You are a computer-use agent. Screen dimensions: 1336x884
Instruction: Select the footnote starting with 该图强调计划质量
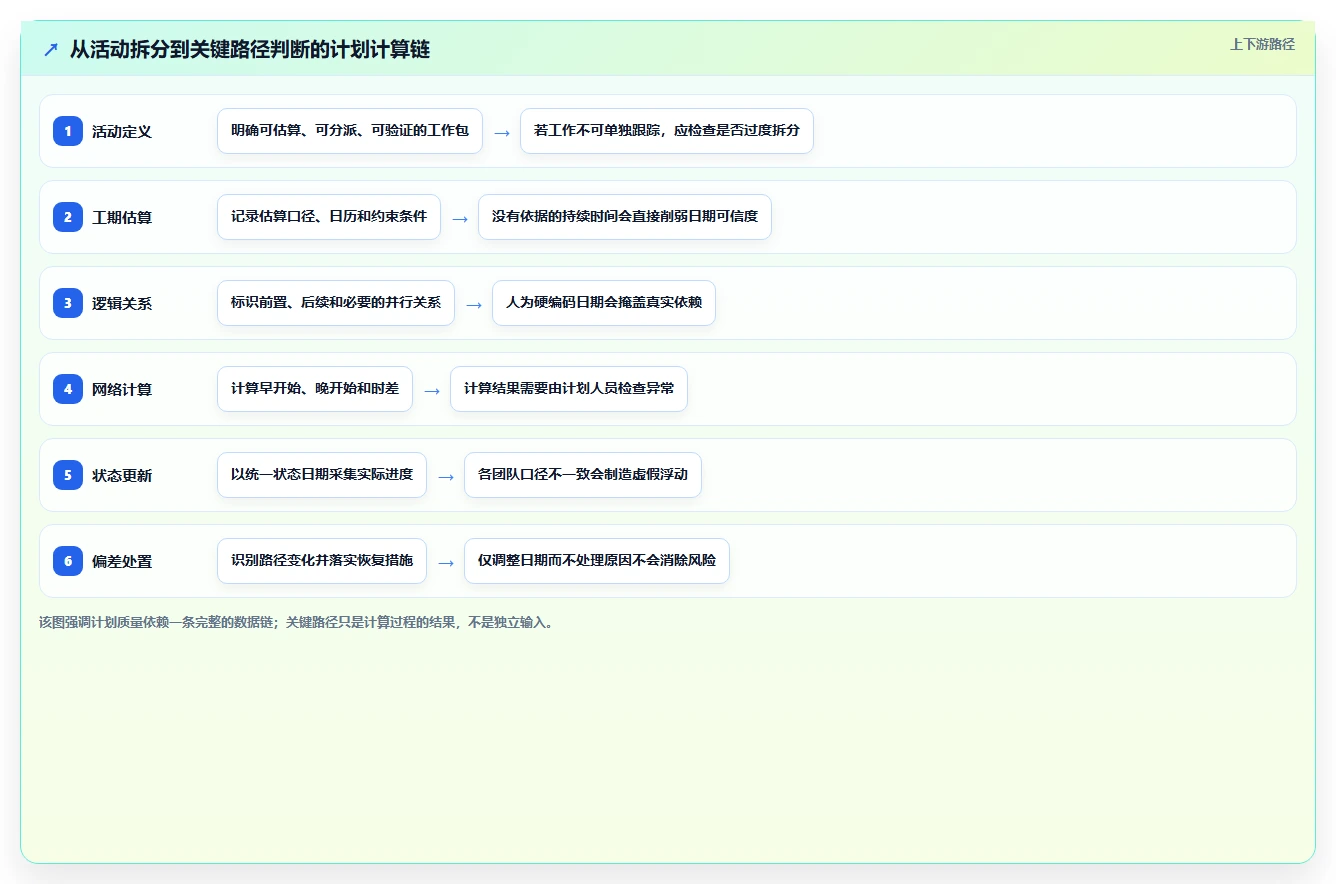click(296, 622)
